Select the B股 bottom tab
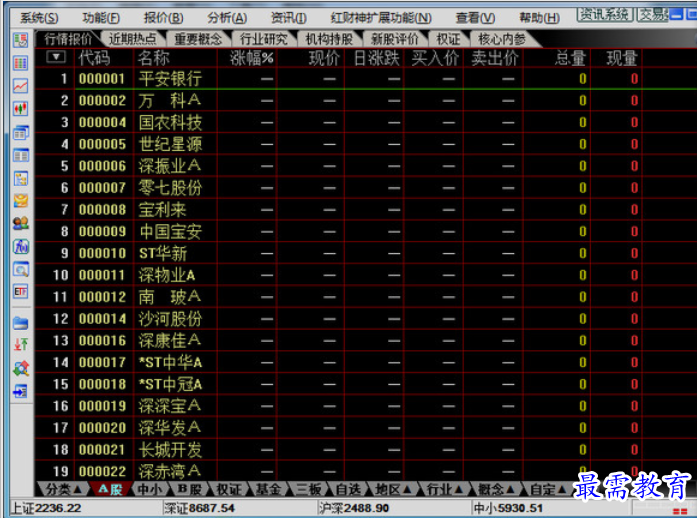 coord(189,490)
